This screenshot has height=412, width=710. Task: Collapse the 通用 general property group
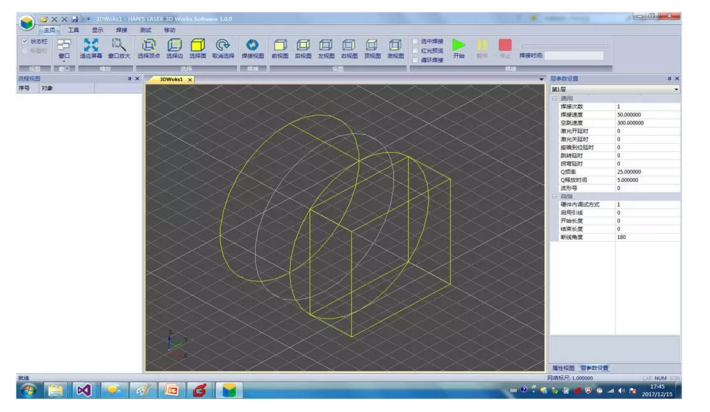(555, 98)
